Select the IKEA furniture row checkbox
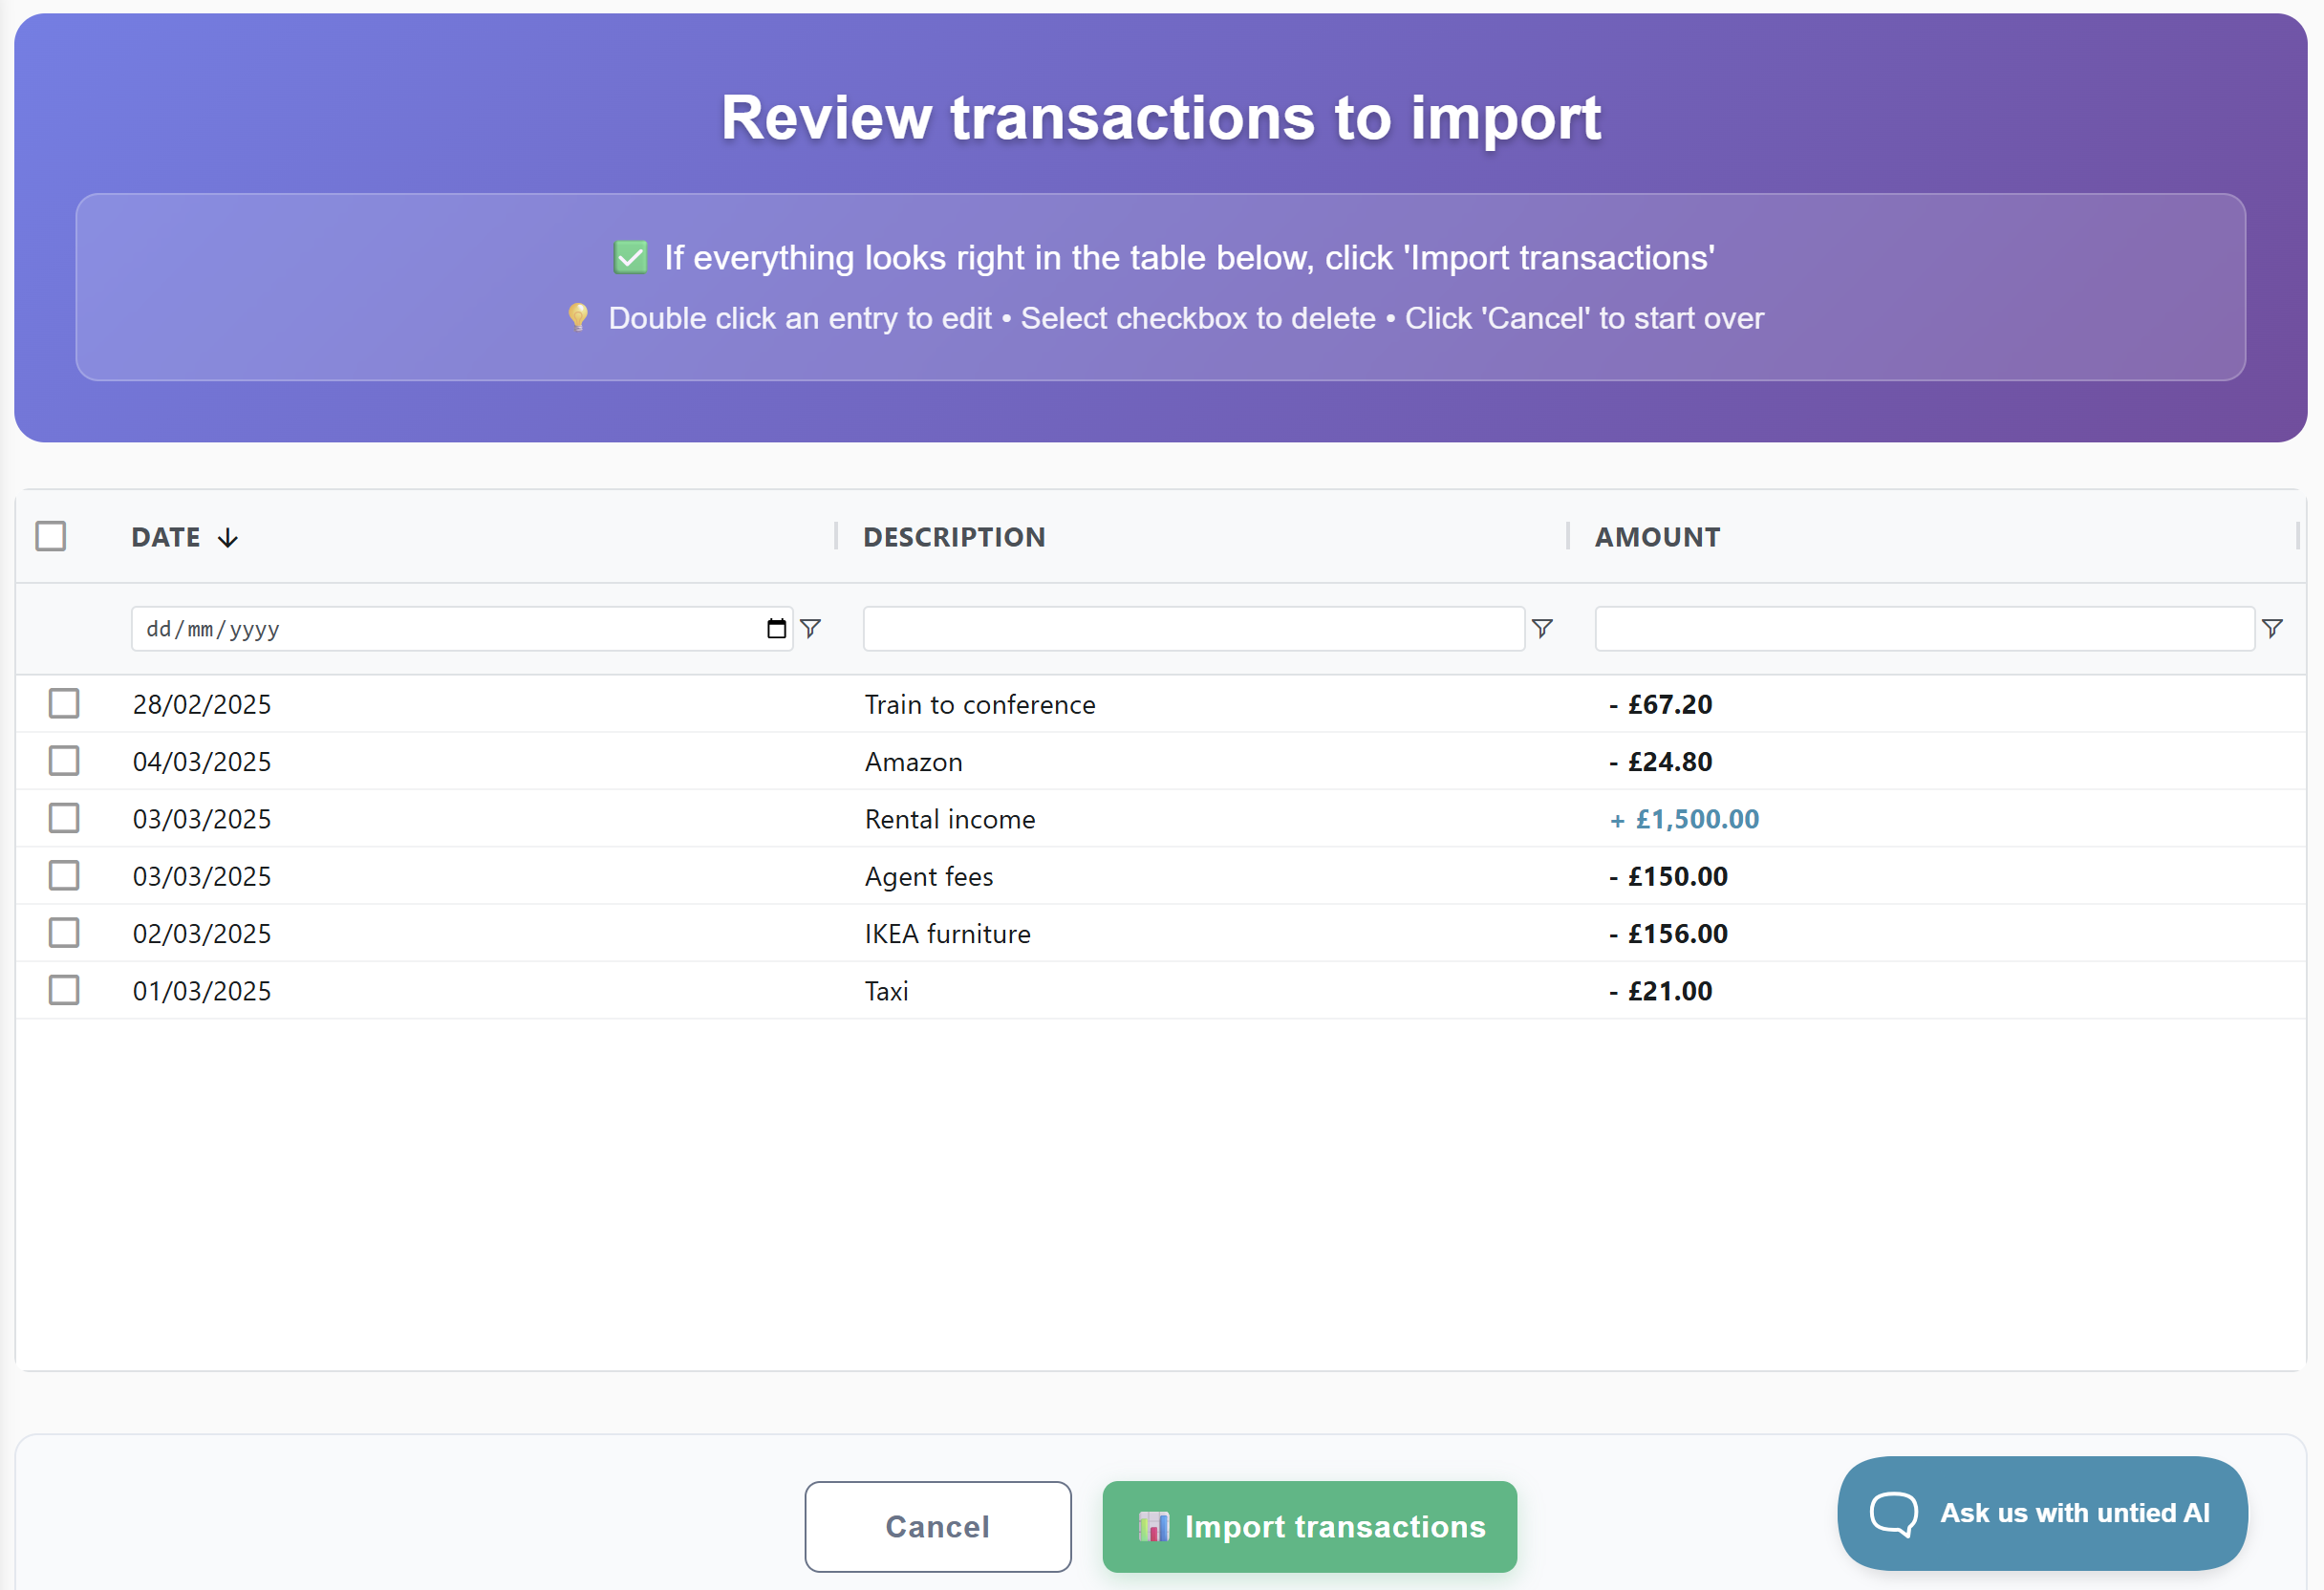 64,933
